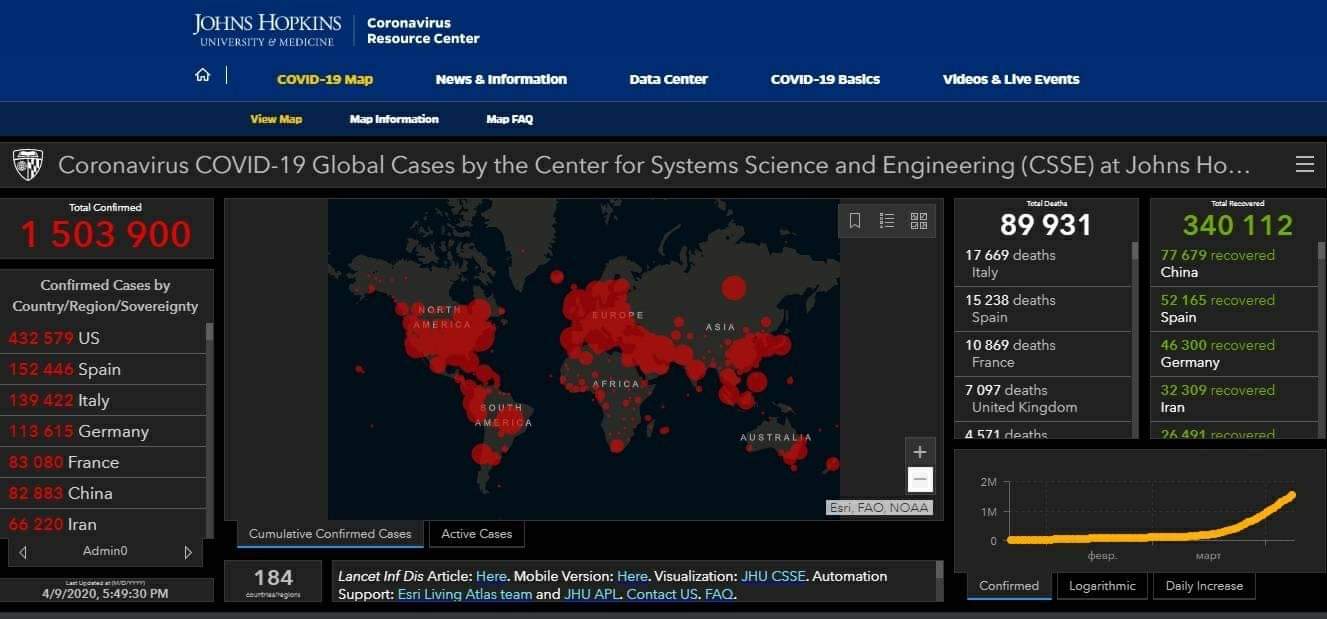The image size is (1327, 619).
Task: Click the home icon in navigation bar
Action: tap(203, 76)
